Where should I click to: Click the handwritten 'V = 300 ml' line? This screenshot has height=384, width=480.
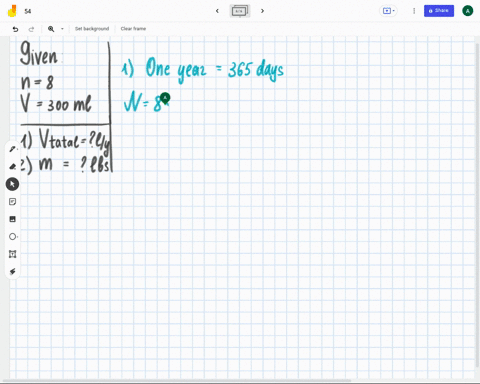click(56, 104)
